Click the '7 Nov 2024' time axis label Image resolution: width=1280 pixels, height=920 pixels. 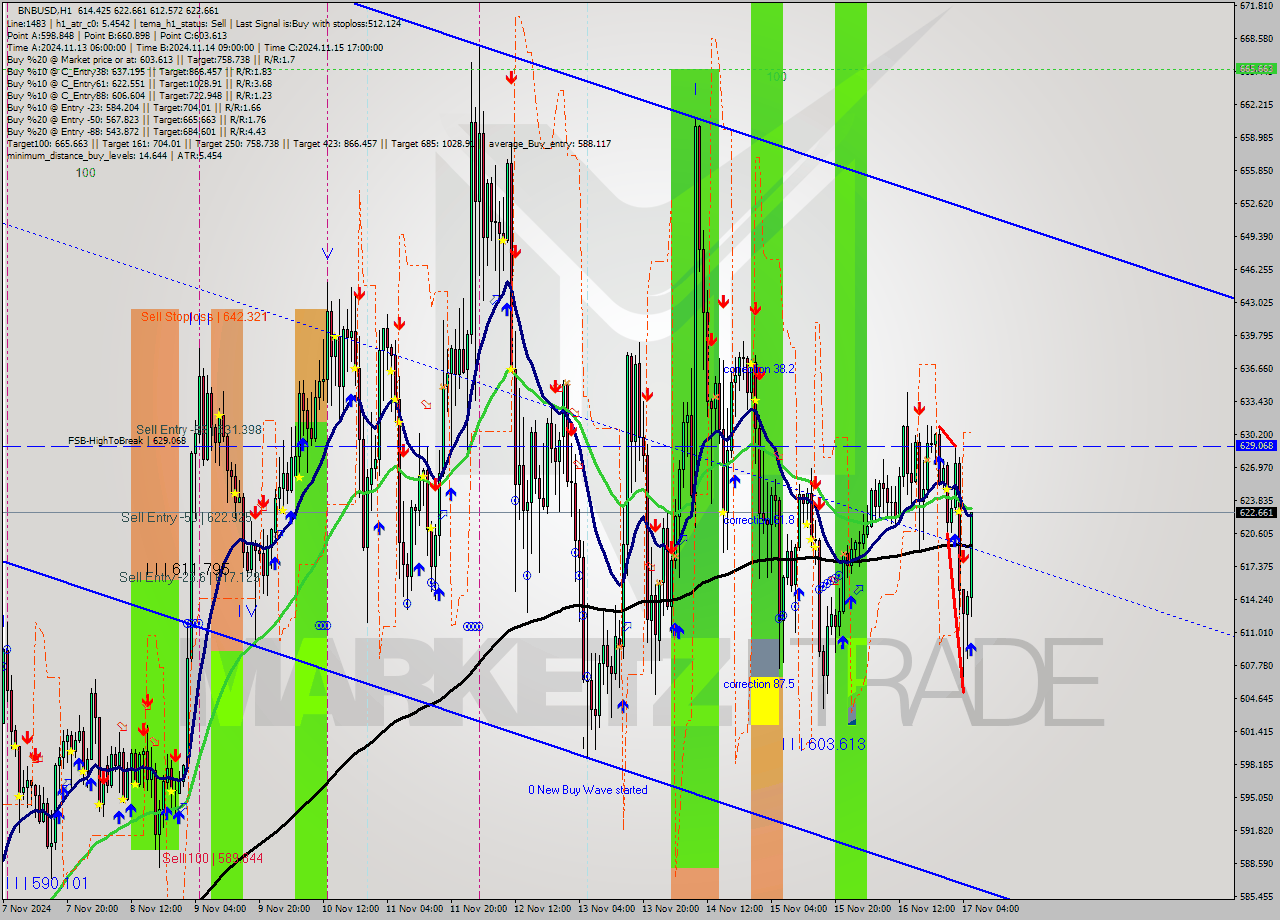tap(28, 909)
